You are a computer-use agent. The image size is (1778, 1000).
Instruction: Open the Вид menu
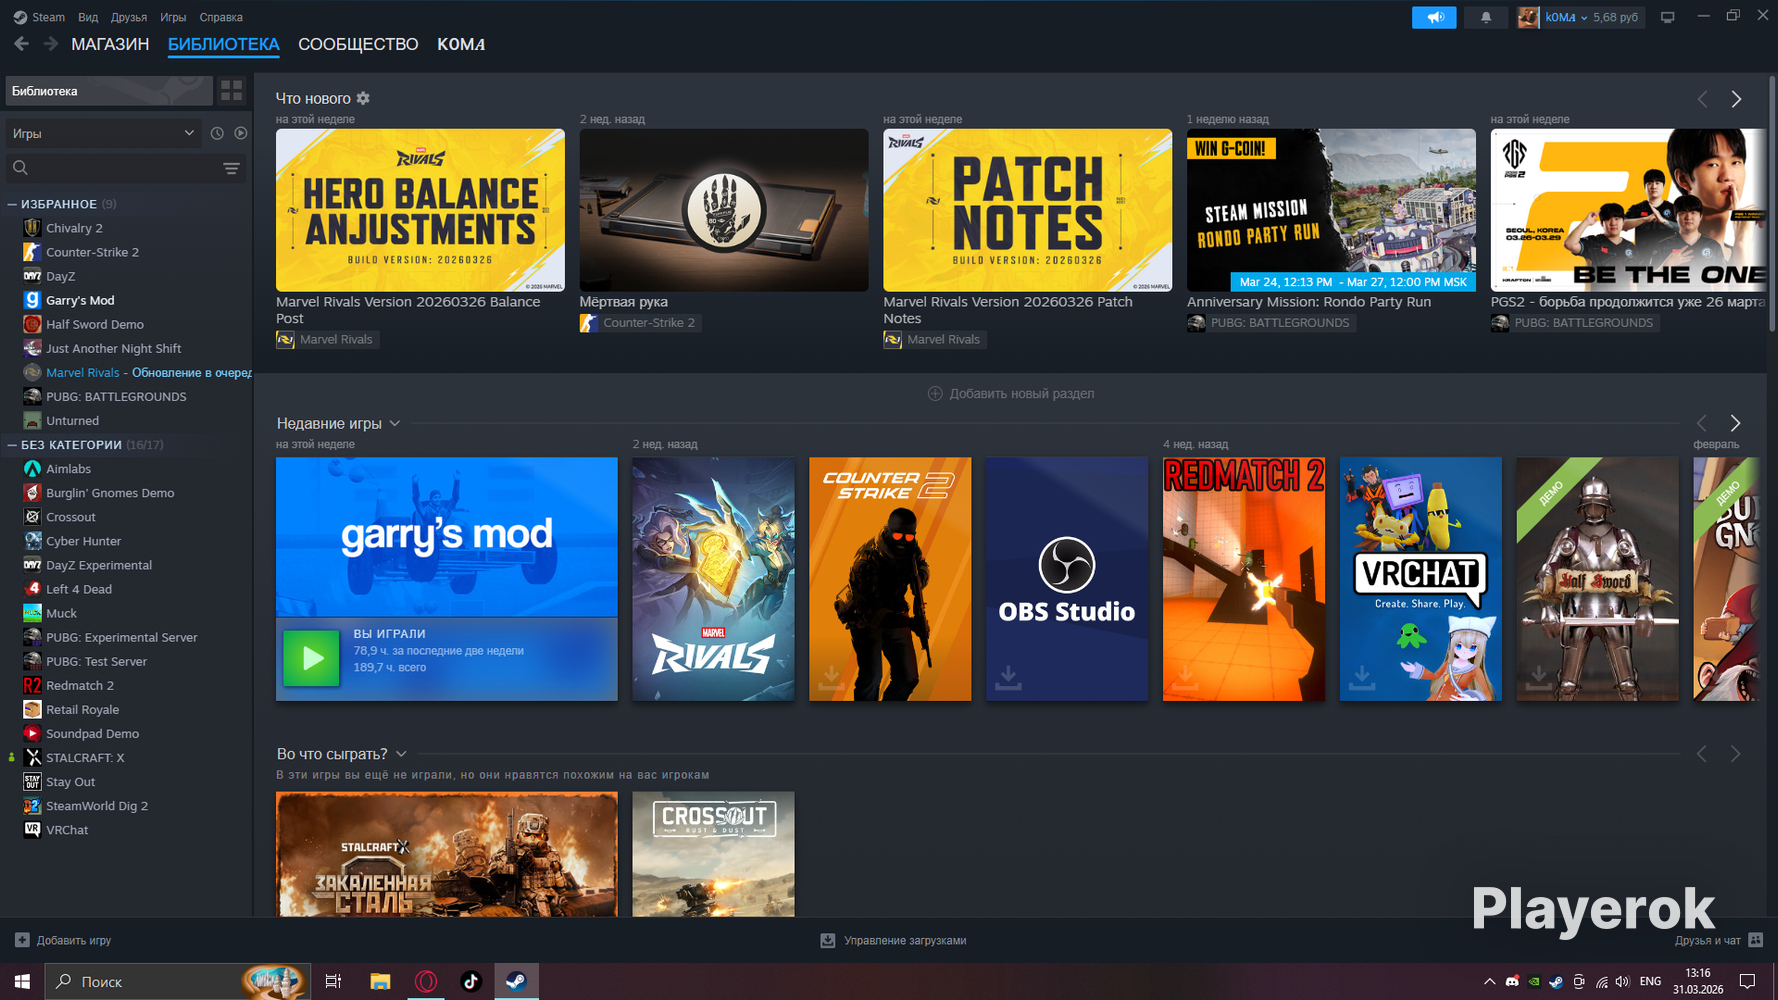88,17
